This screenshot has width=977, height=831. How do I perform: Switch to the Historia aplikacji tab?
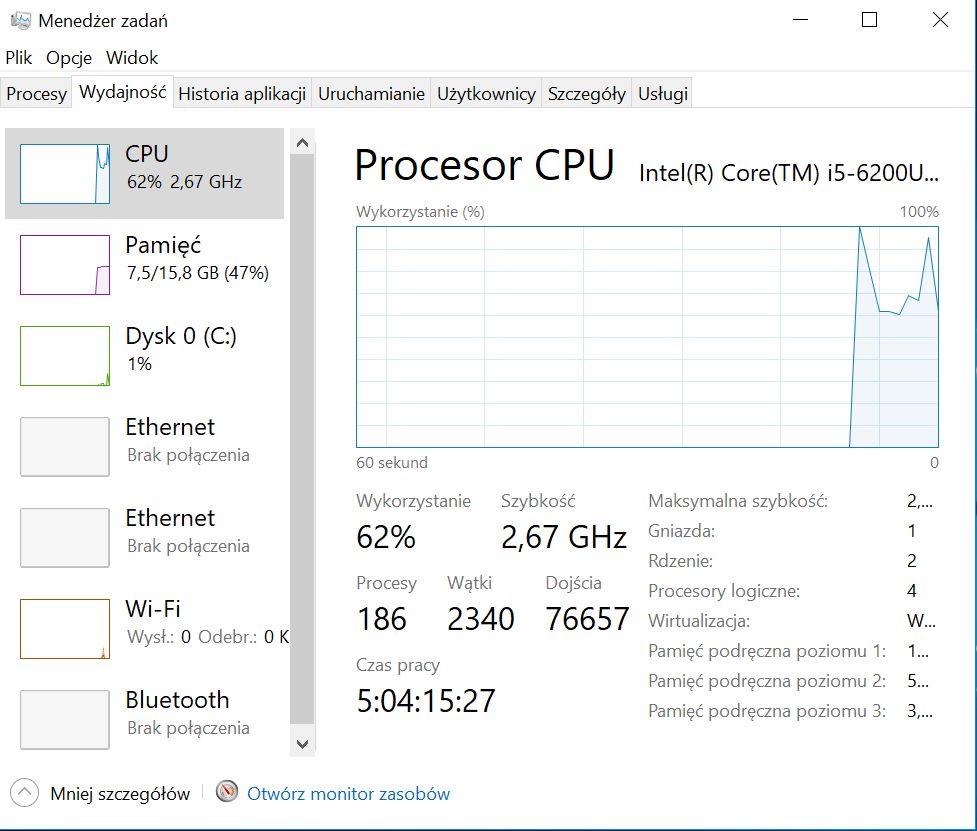coord(242,93)
